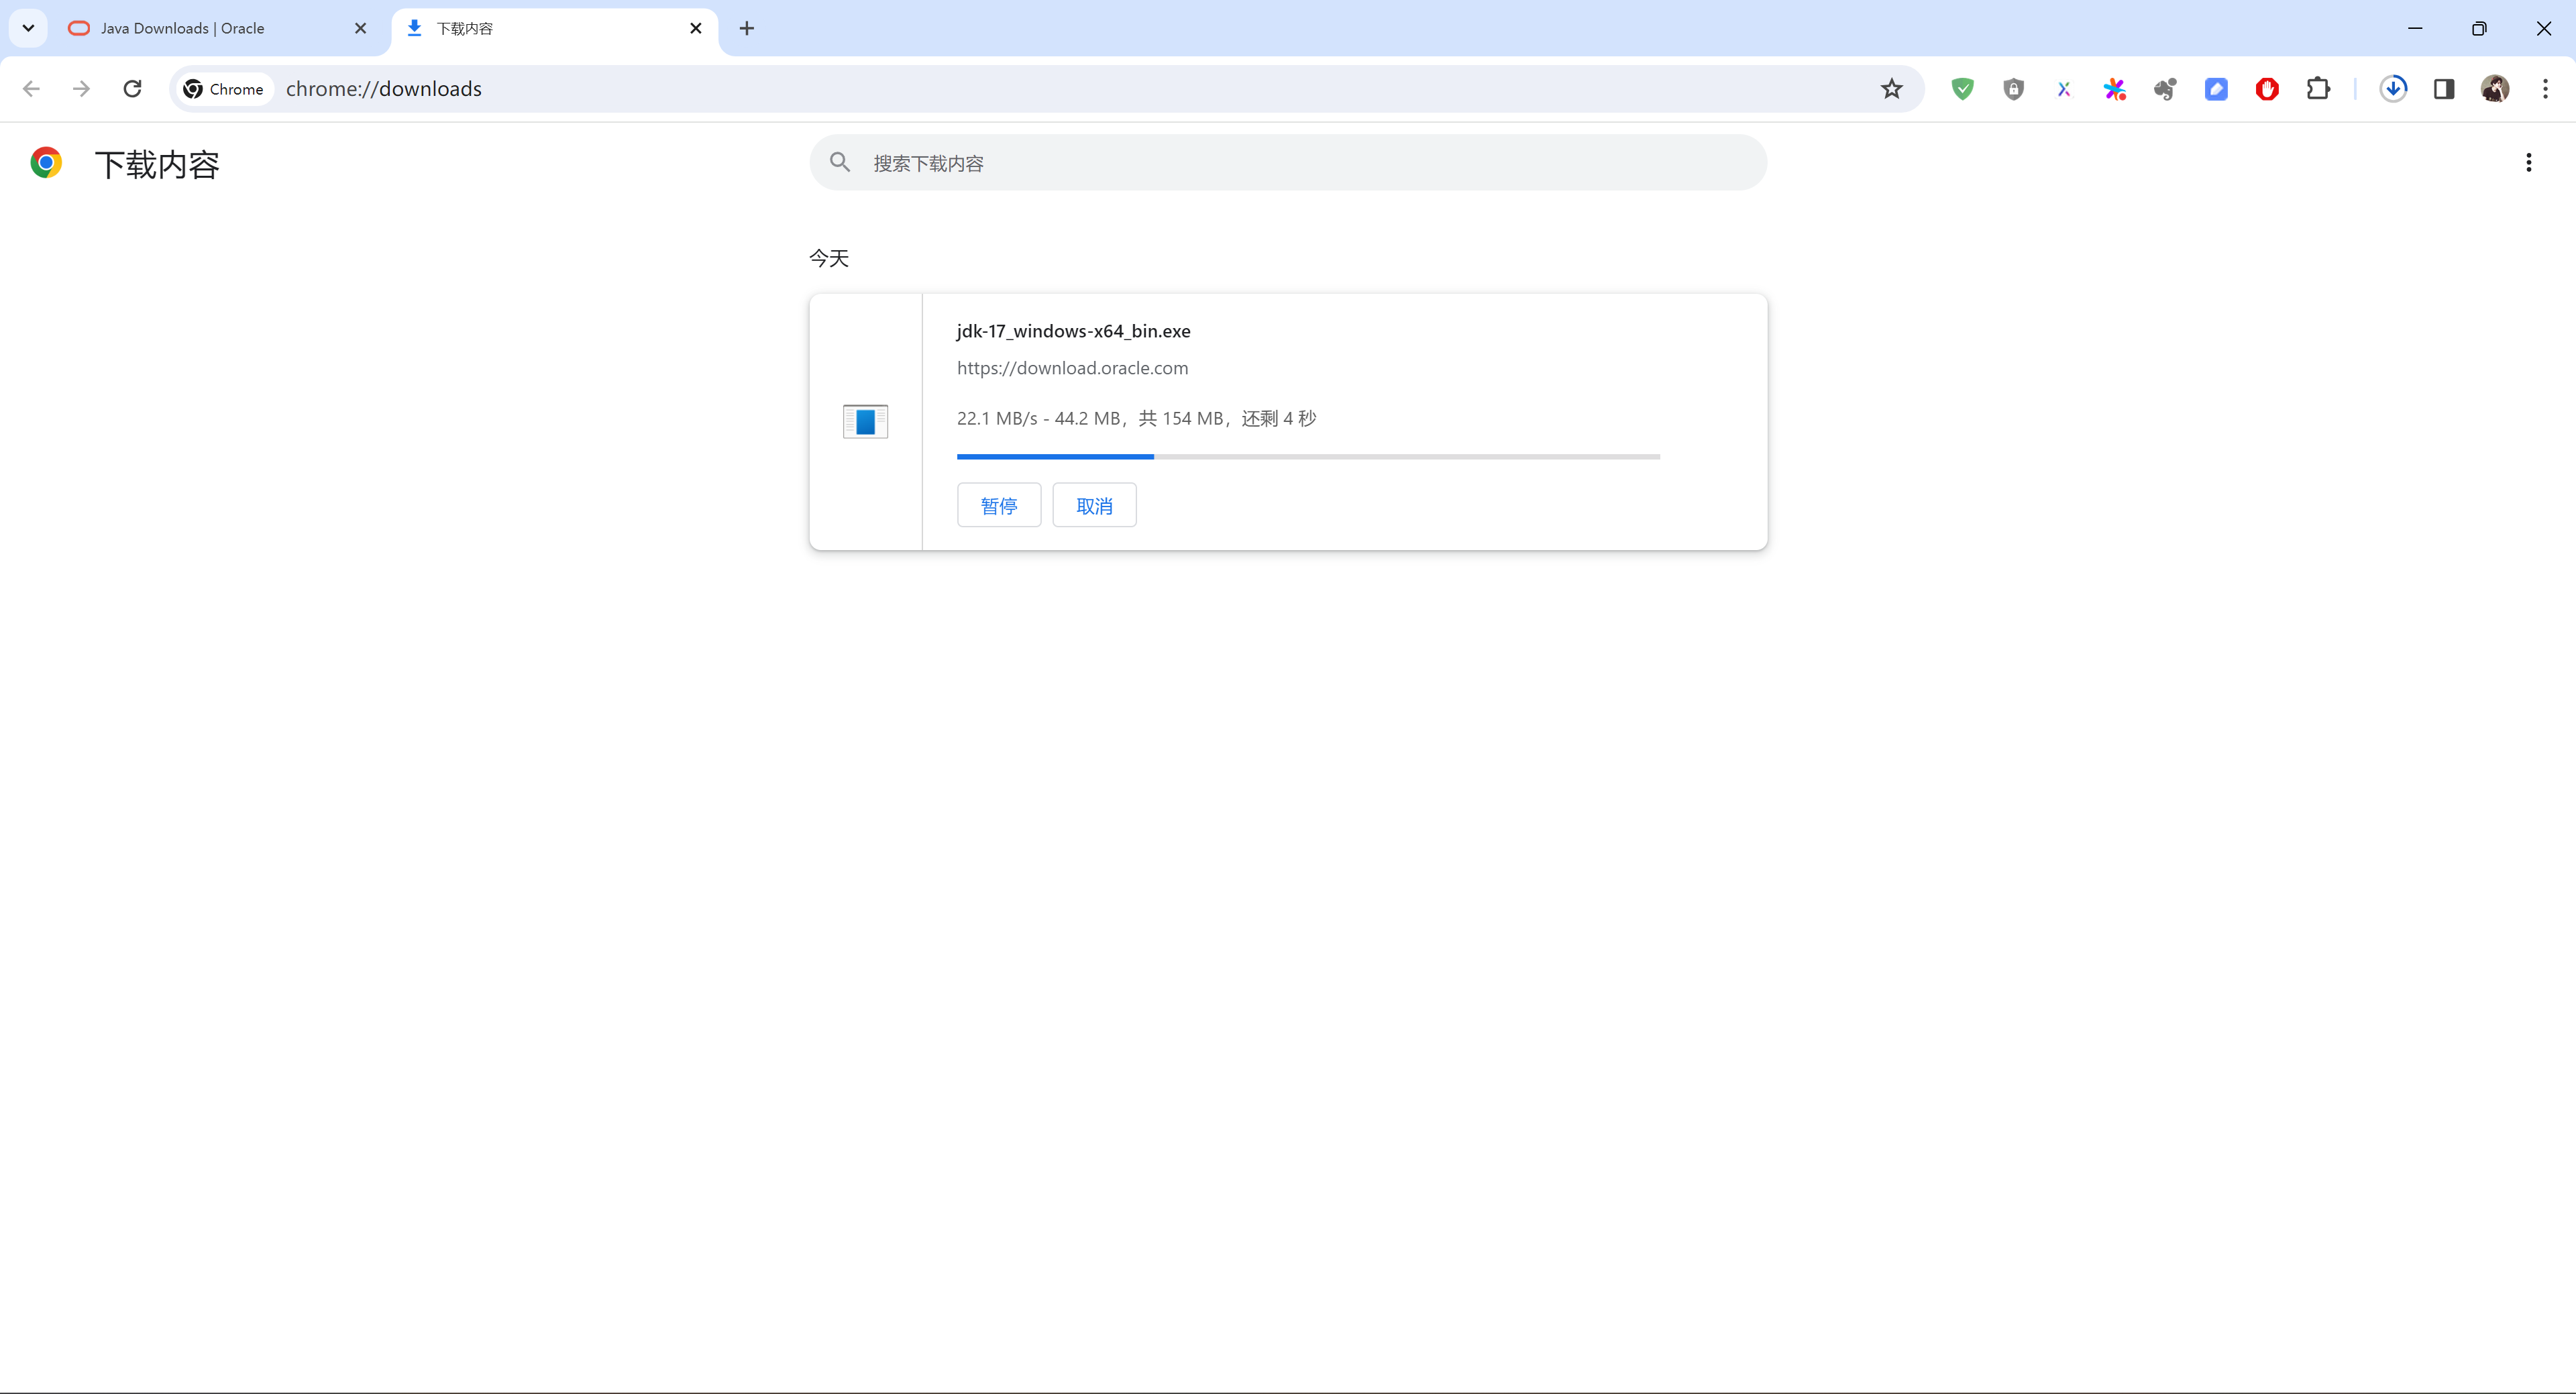Open the downloads page more-actions menu
This screenshot has height=1394, width=2576.
click(2529, 162)
